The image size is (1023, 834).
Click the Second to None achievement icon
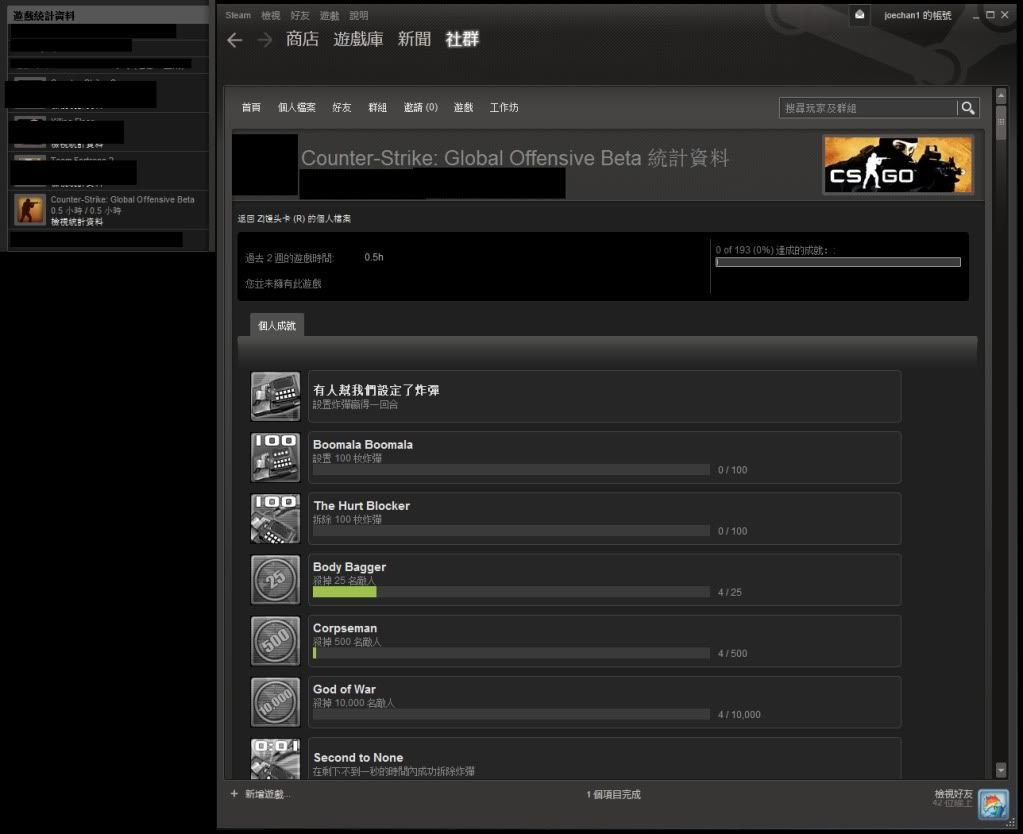pyautogui.click(x=275, y=758)
